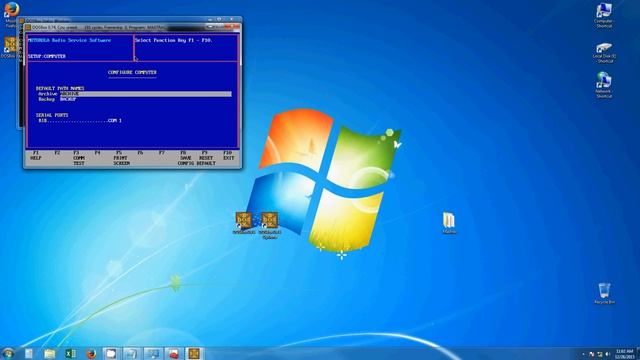Click F5 PRINT SCREEN in the function key bar
Screen dimensions: 640x360
click(x=121, y=158)
